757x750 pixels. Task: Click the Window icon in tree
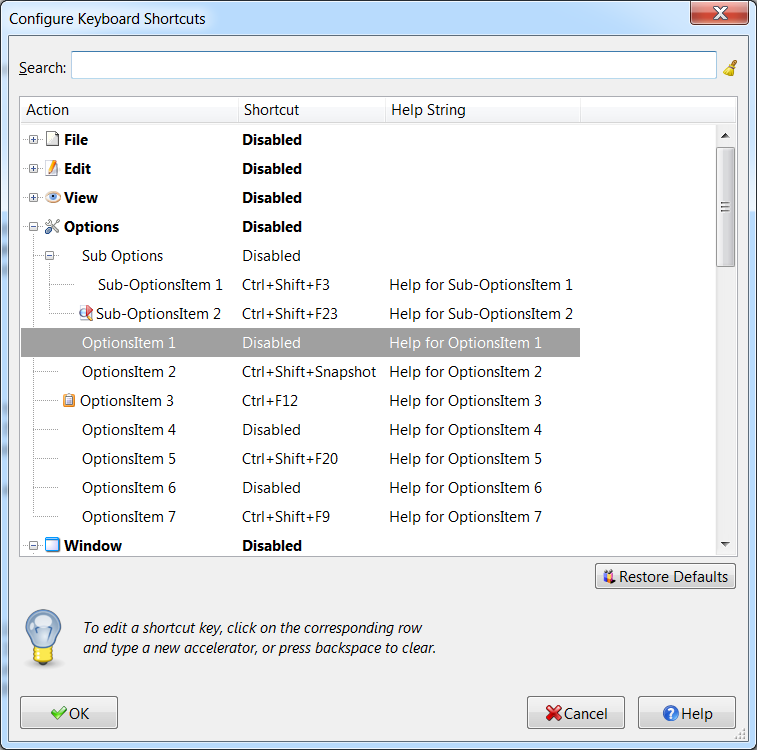53,546
